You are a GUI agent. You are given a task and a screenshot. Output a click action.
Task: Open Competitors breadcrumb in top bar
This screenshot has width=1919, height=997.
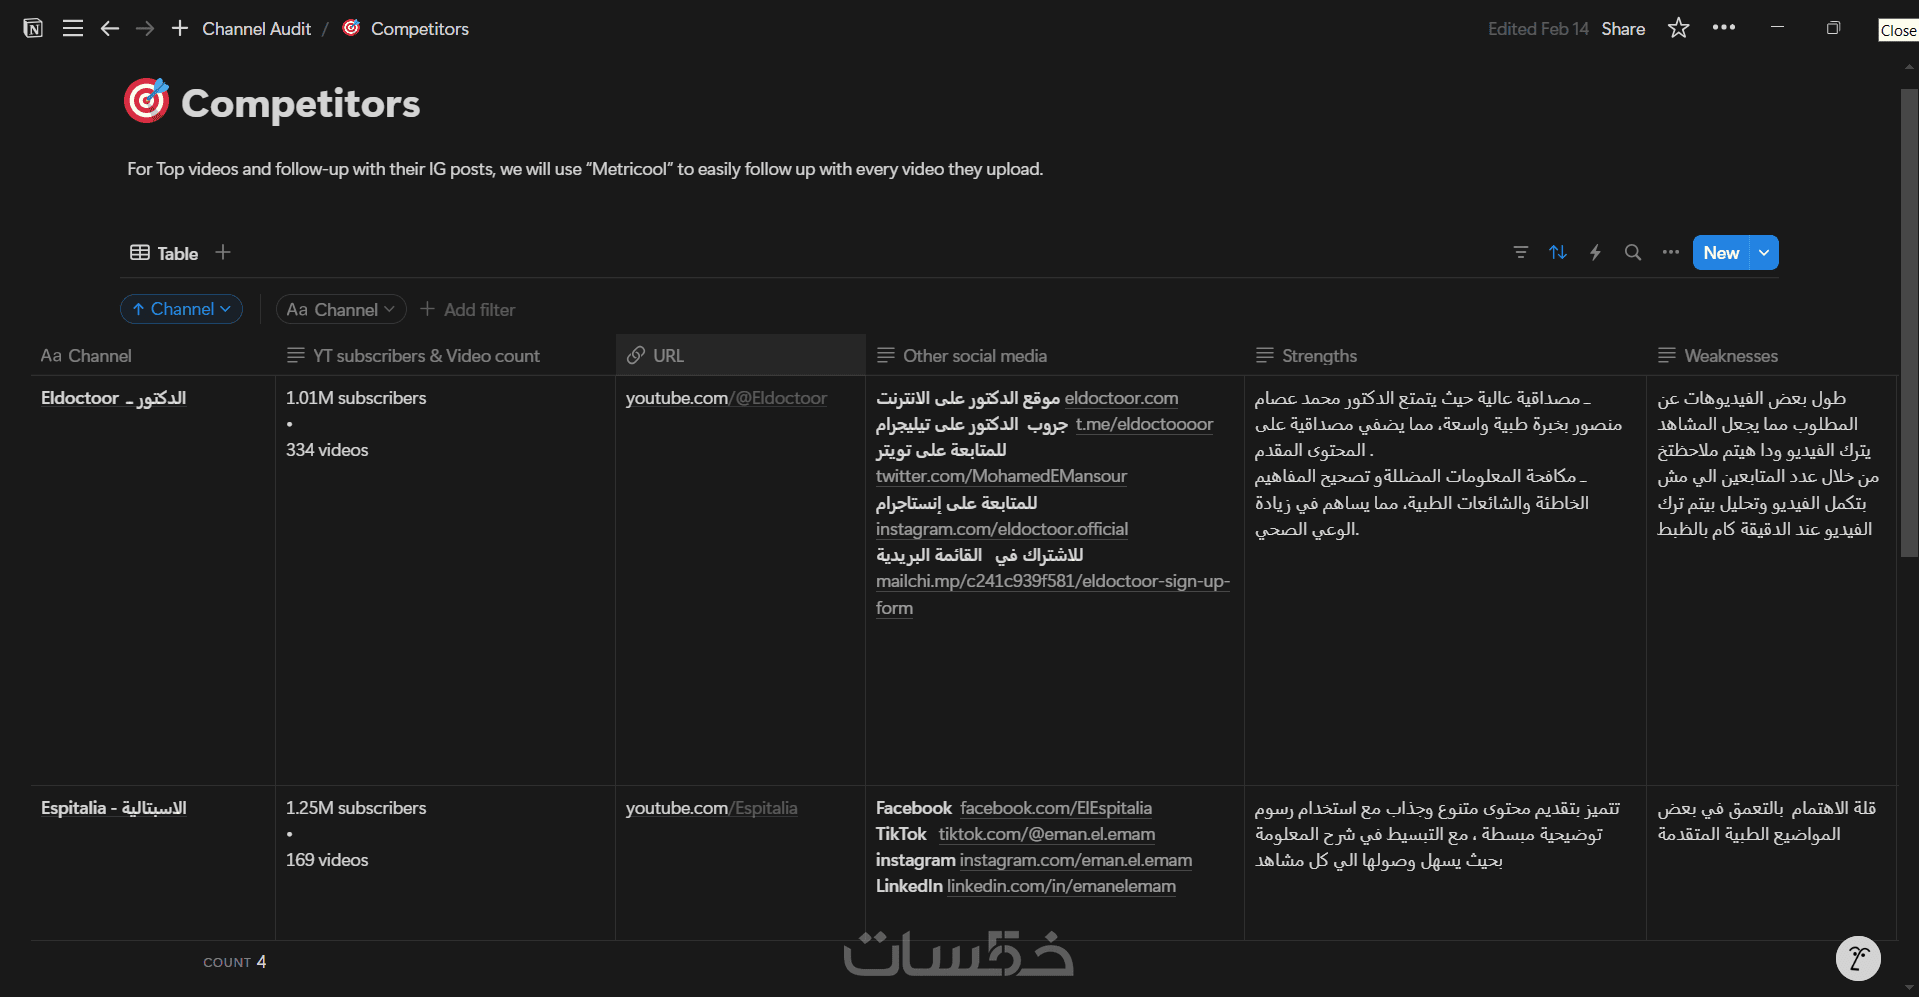point(406,29)
